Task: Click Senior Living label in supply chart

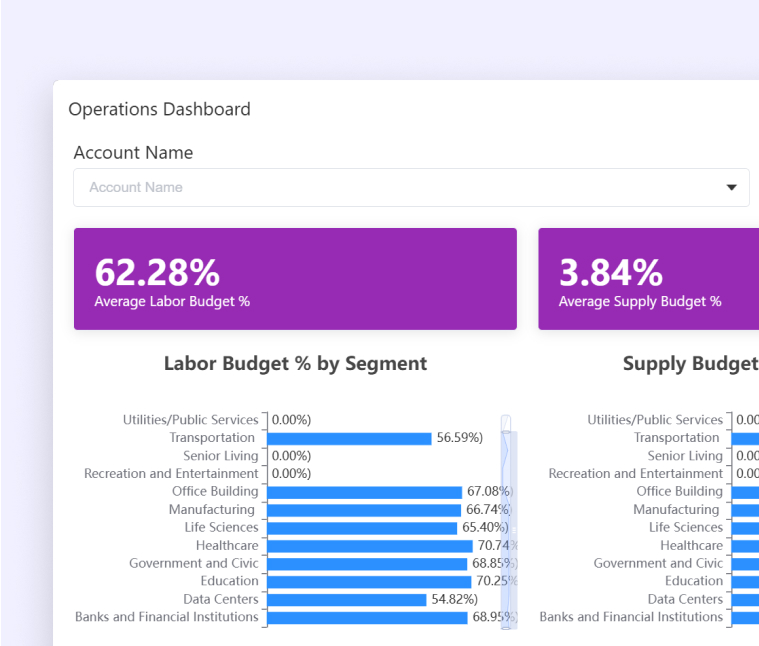Action: 685,456
